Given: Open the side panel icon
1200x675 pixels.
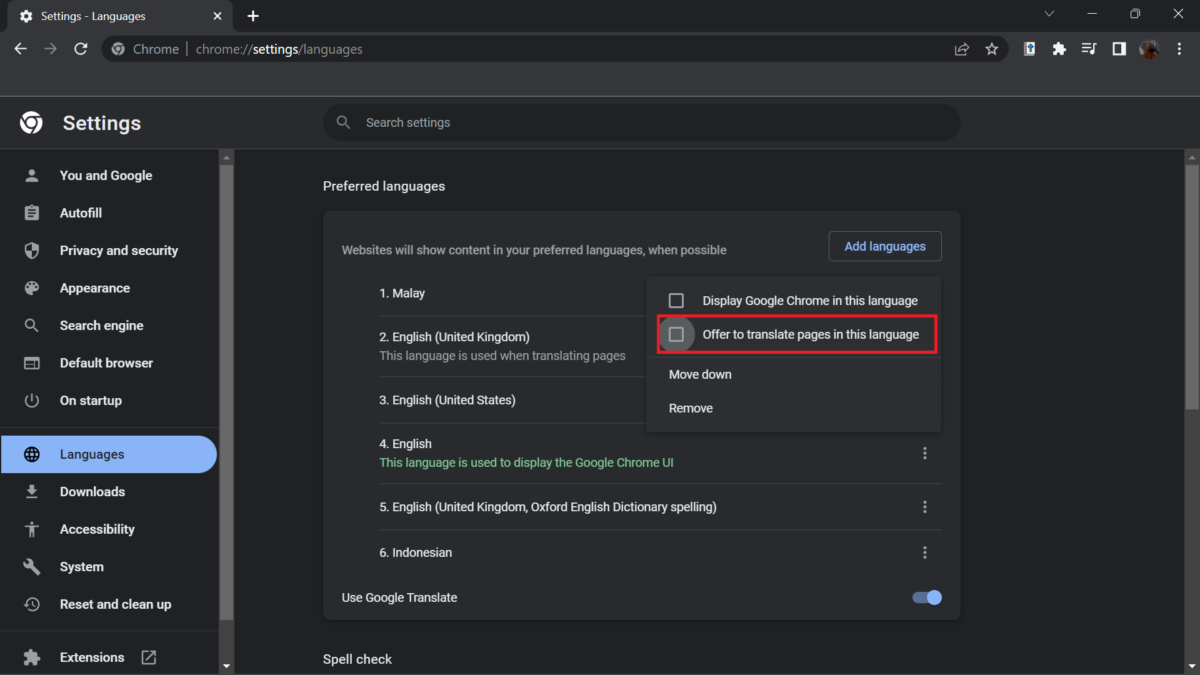Looking at the screenshot, I should pyautogui.click(x=1119, y=49).
